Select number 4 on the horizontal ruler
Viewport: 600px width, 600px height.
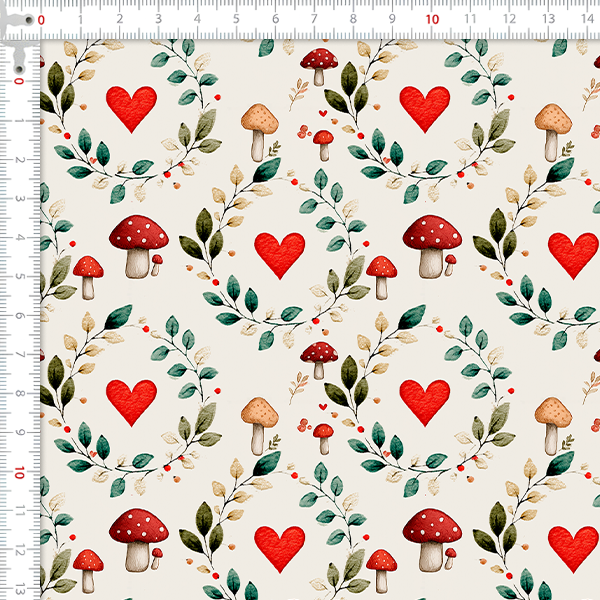pos(197,18)
